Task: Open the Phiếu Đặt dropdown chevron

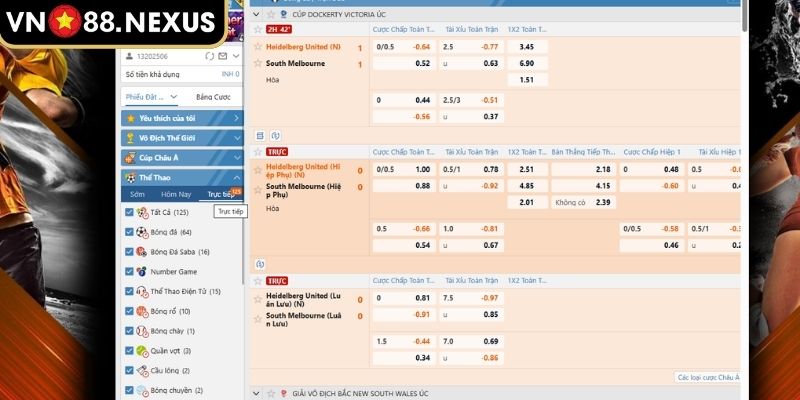Action: click(173, 96)
